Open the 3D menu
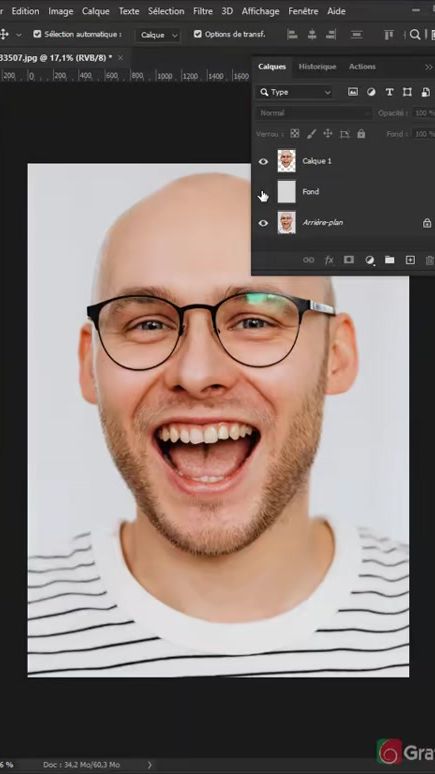 point(227,11)
